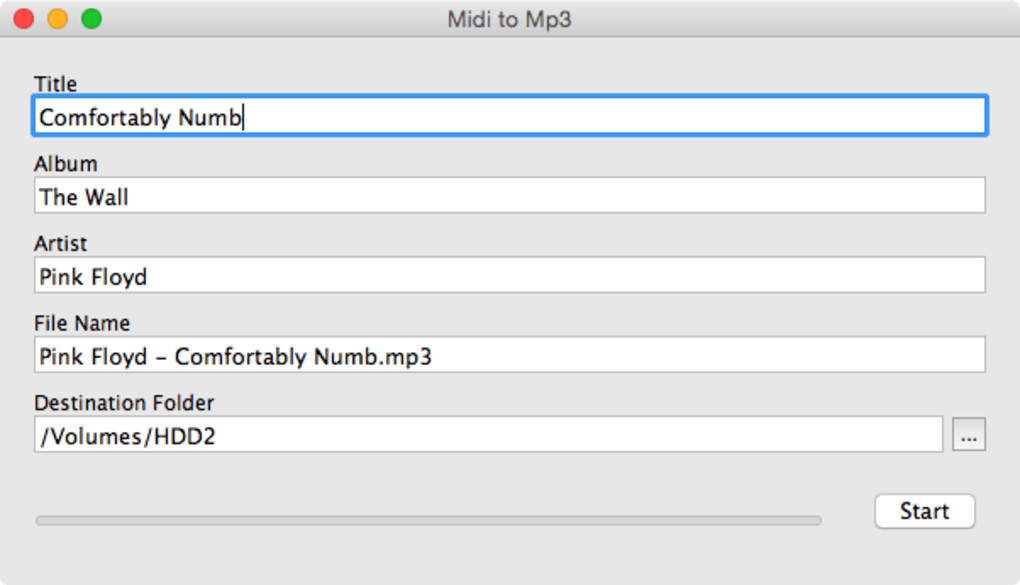Click the Title label

[55, 84]
